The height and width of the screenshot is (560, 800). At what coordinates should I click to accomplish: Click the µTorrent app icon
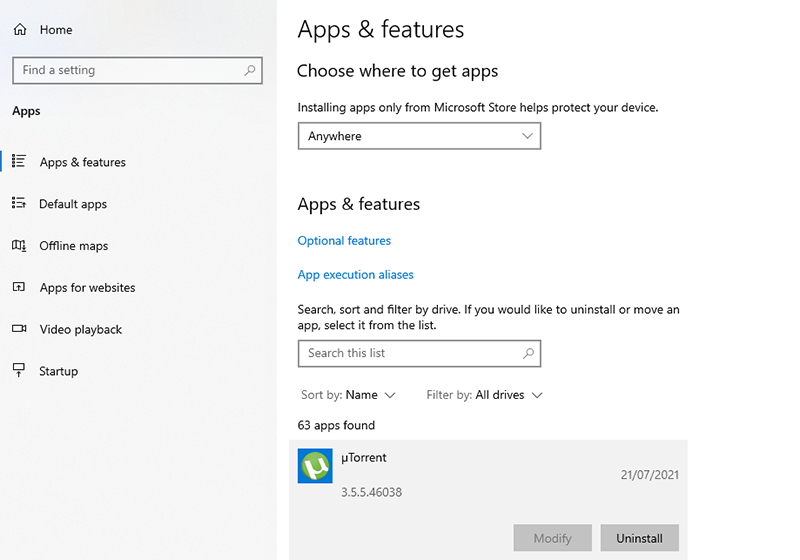click(315, 466)
